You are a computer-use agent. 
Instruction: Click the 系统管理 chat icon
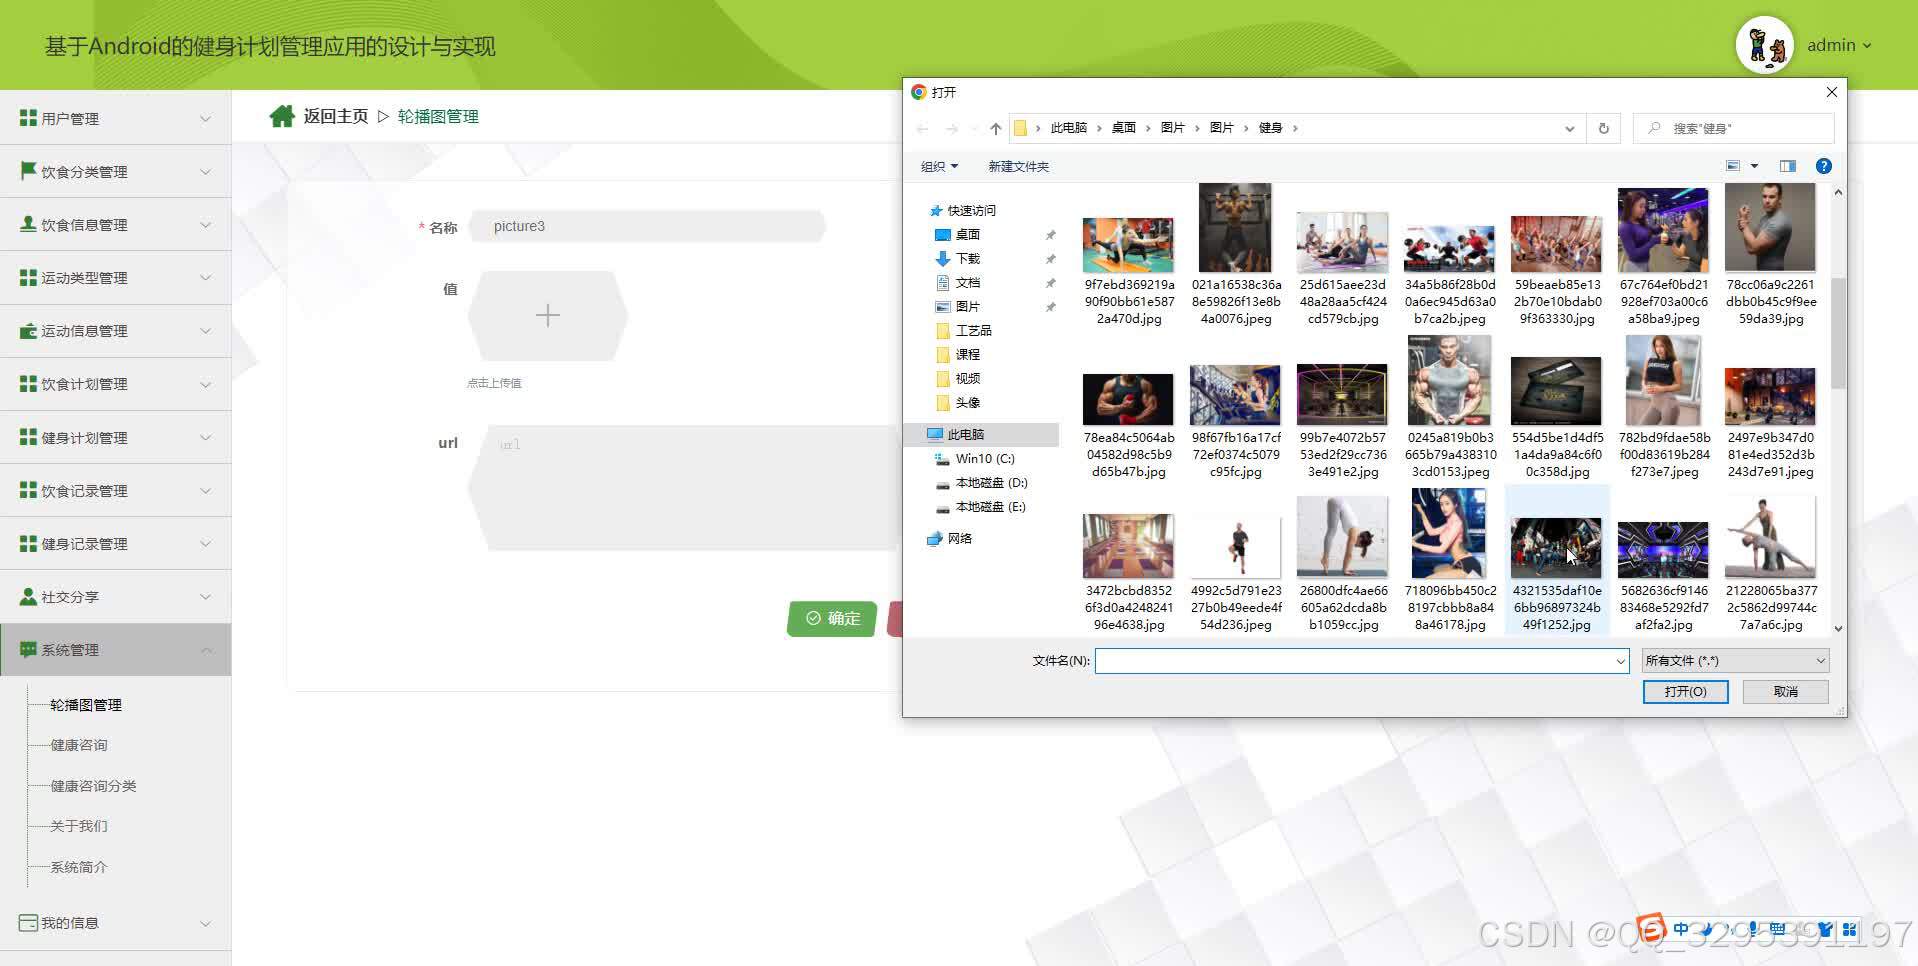28,649
